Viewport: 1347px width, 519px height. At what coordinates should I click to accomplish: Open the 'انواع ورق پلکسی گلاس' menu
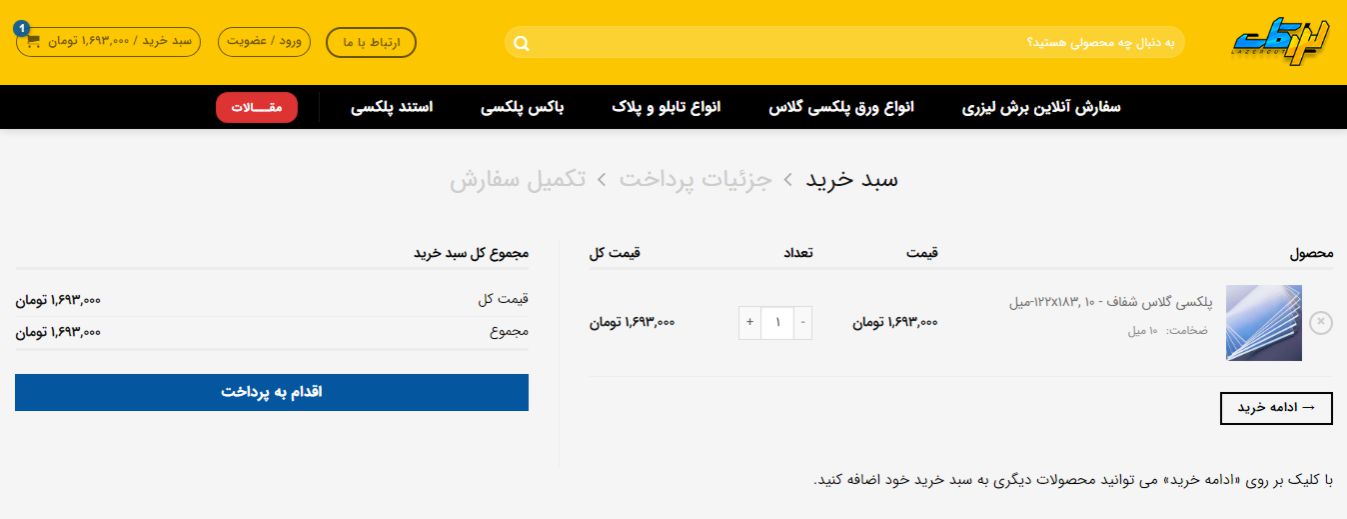click(x=841, y=107)
